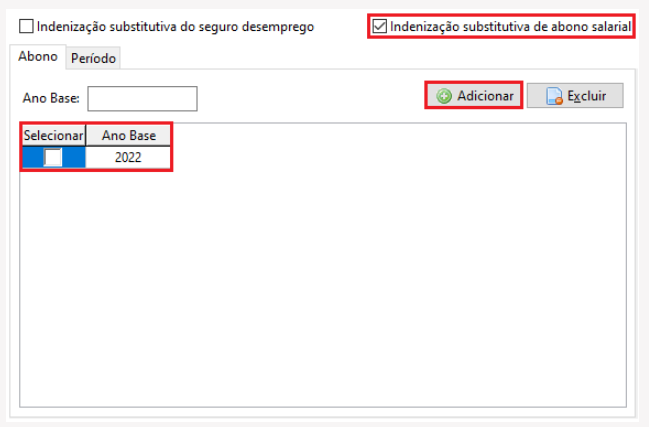Image resolution: width=649 pixels, height=427 pixels.
Task: Click the Ano Base column header
Action: (x=128, y=135)
